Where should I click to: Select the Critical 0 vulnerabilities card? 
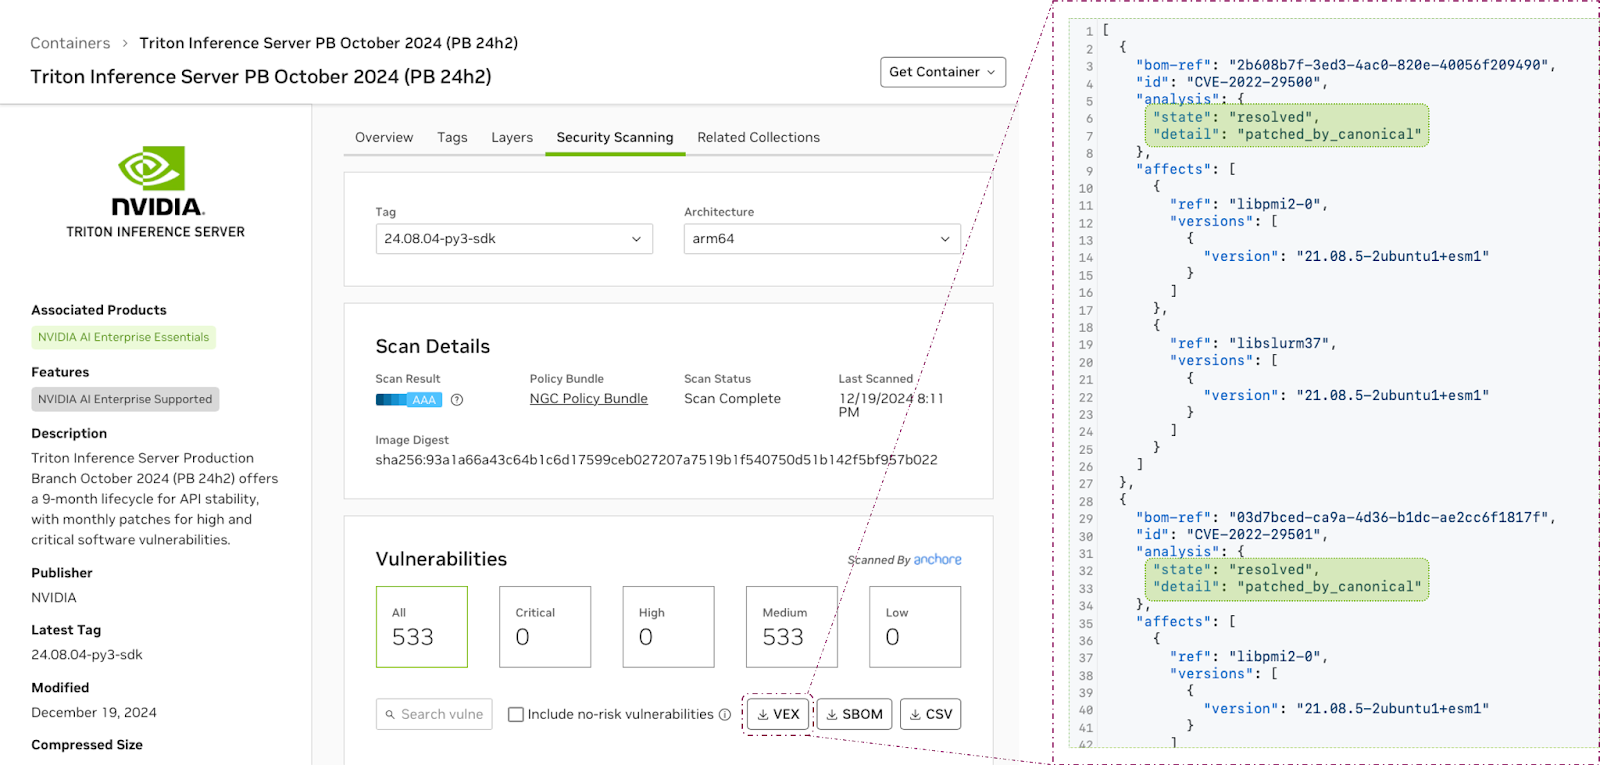[x=545, y=627]
